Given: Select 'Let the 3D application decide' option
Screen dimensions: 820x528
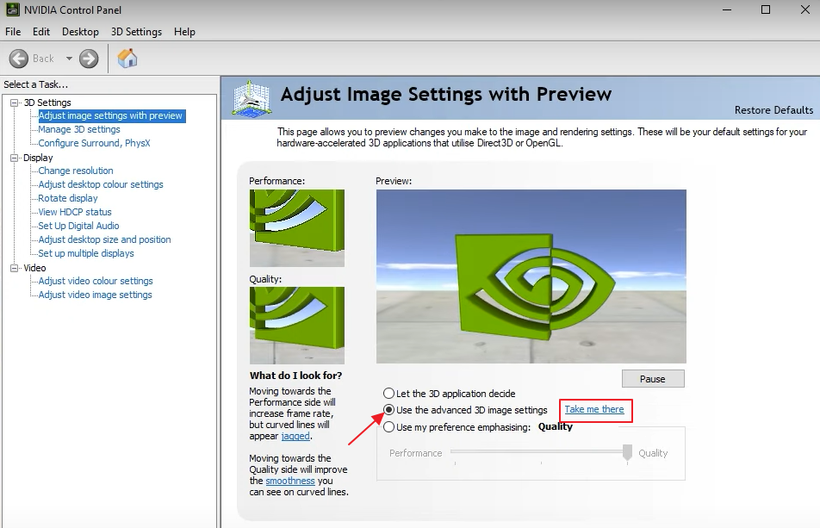Looking at the screenshot, I should [389, 394].
